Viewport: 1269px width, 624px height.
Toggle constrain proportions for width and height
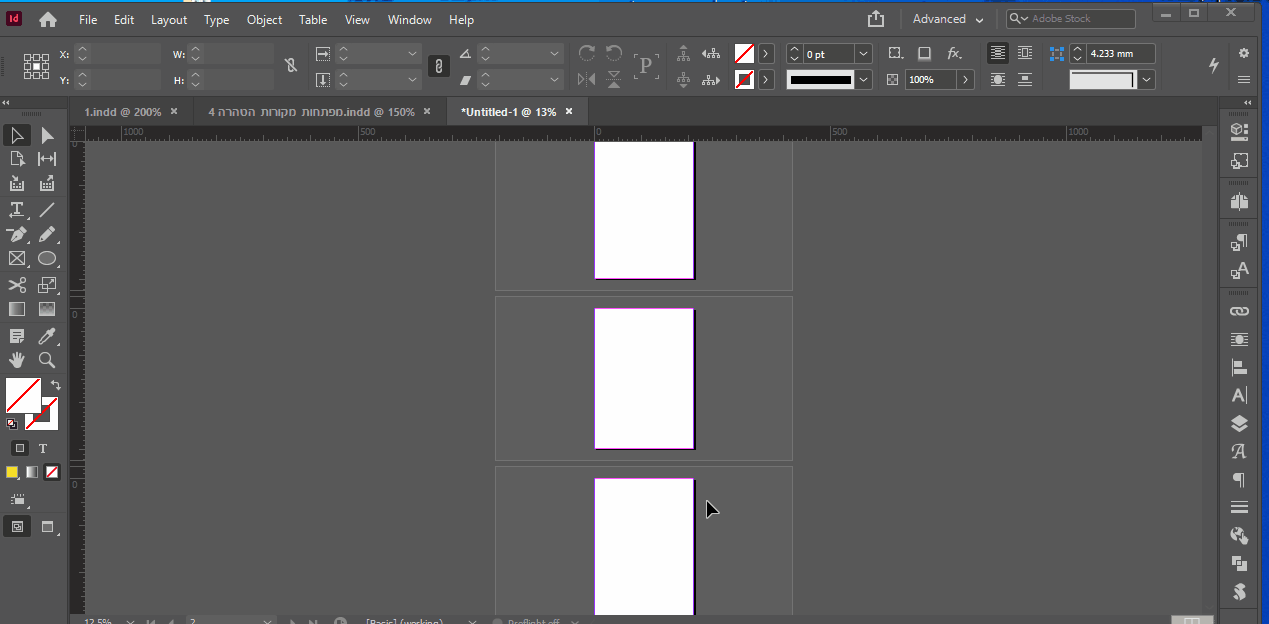(291, 66)
